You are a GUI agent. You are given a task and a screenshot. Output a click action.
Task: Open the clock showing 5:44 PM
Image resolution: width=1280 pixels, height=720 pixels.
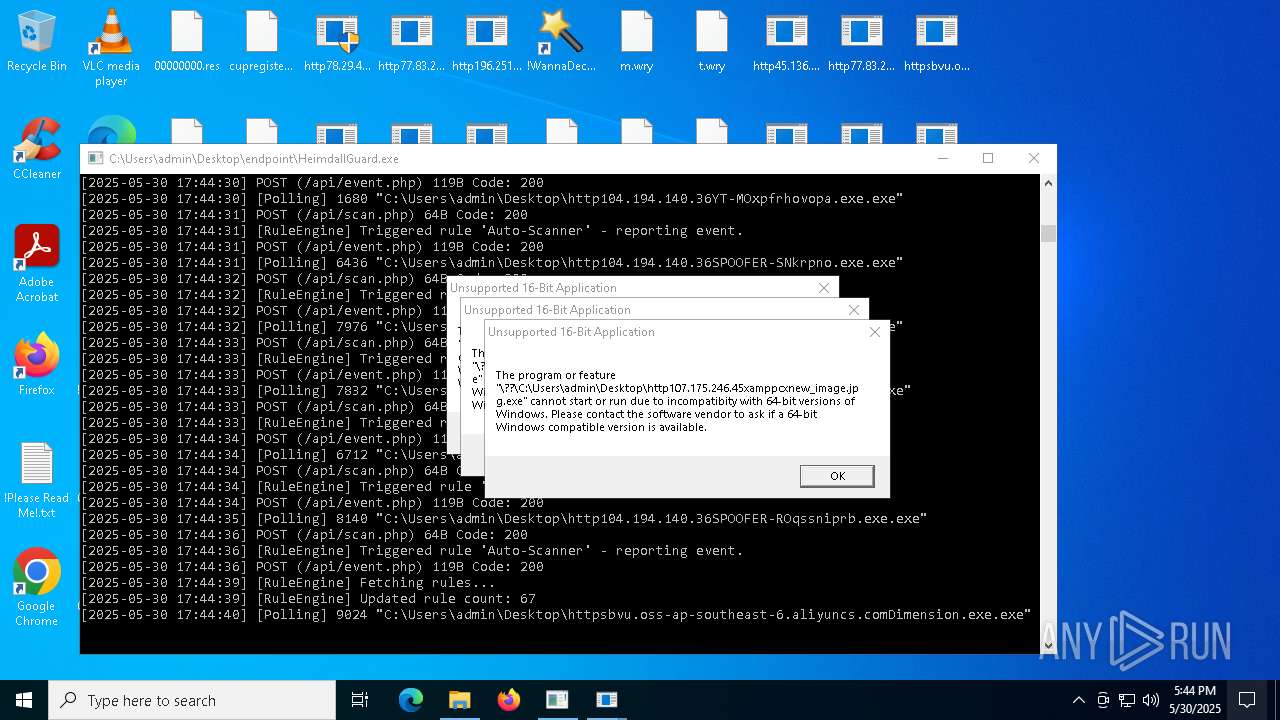coord(1195,700)
